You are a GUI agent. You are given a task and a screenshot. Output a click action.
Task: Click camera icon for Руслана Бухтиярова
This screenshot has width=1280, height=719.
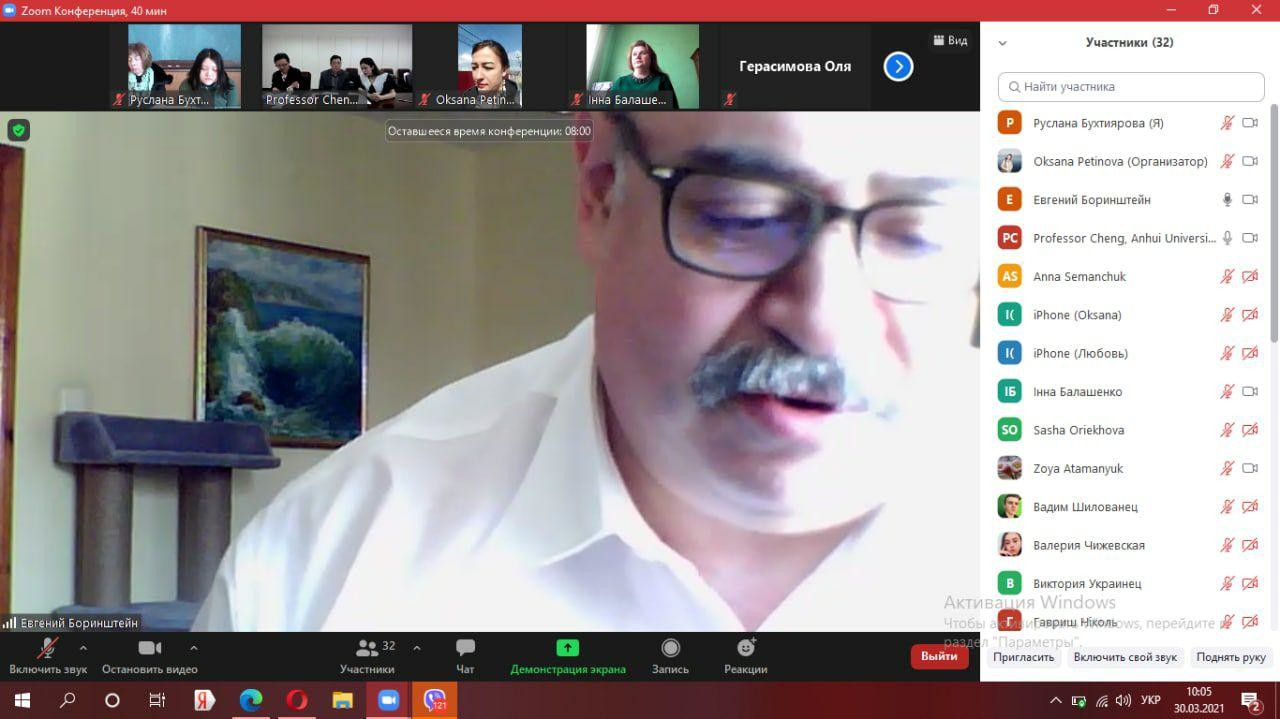click(1250, 123)
